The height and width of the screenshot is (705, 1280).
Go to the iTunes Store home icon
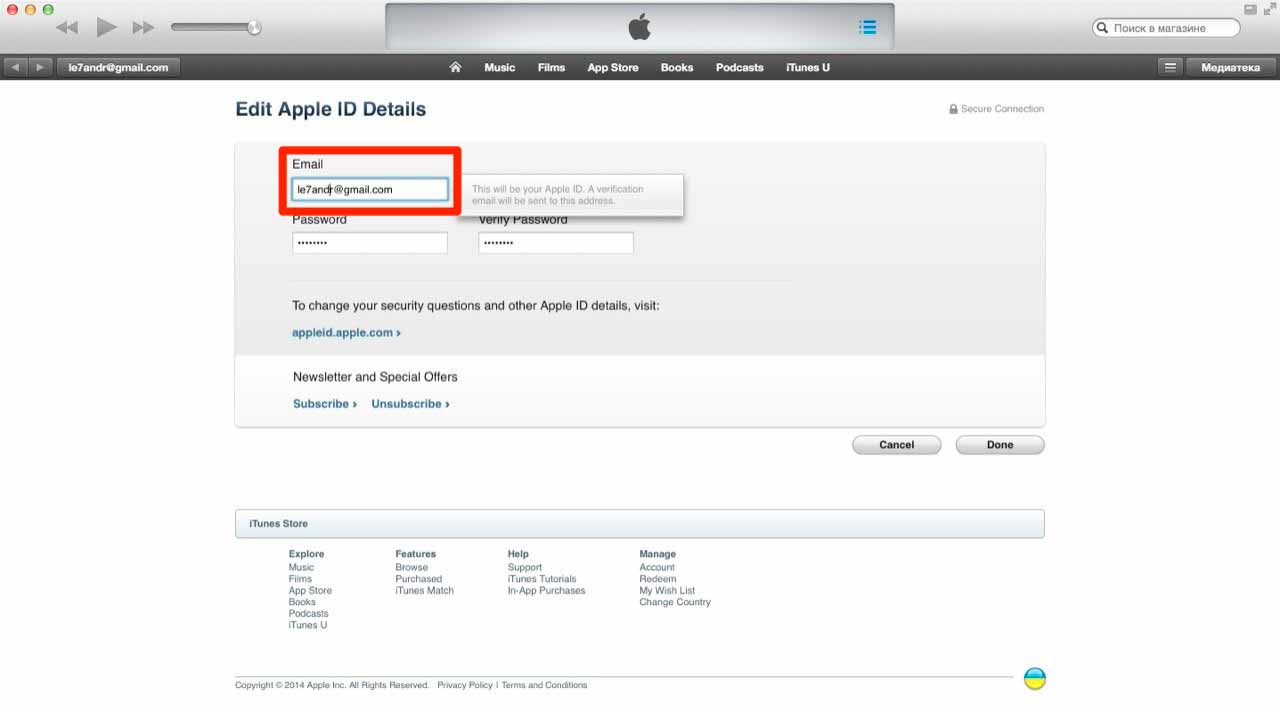point(455,67)
